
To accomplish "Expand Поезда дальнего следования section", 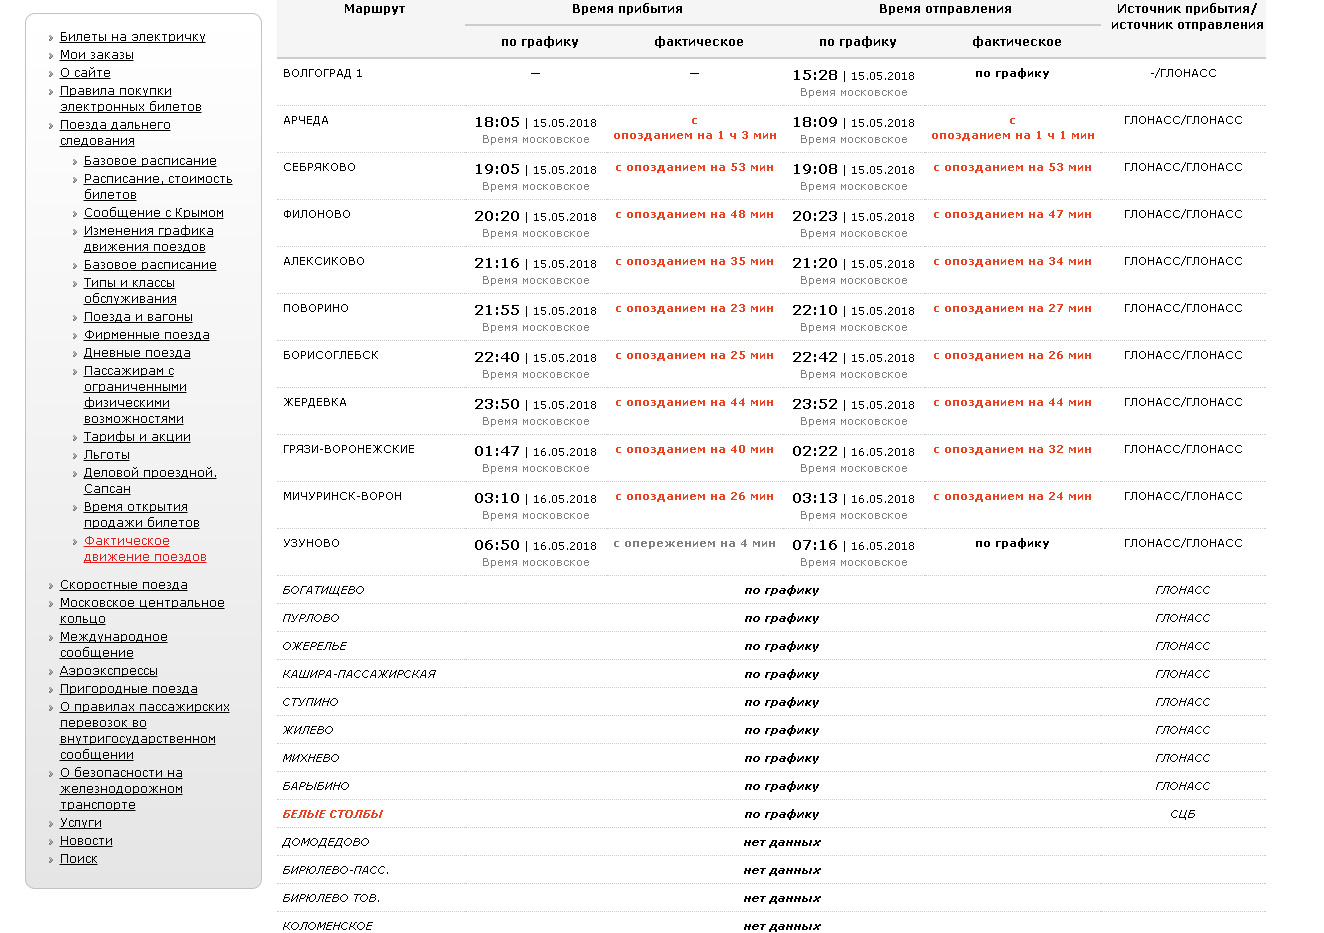I will [x=114, y=133].
